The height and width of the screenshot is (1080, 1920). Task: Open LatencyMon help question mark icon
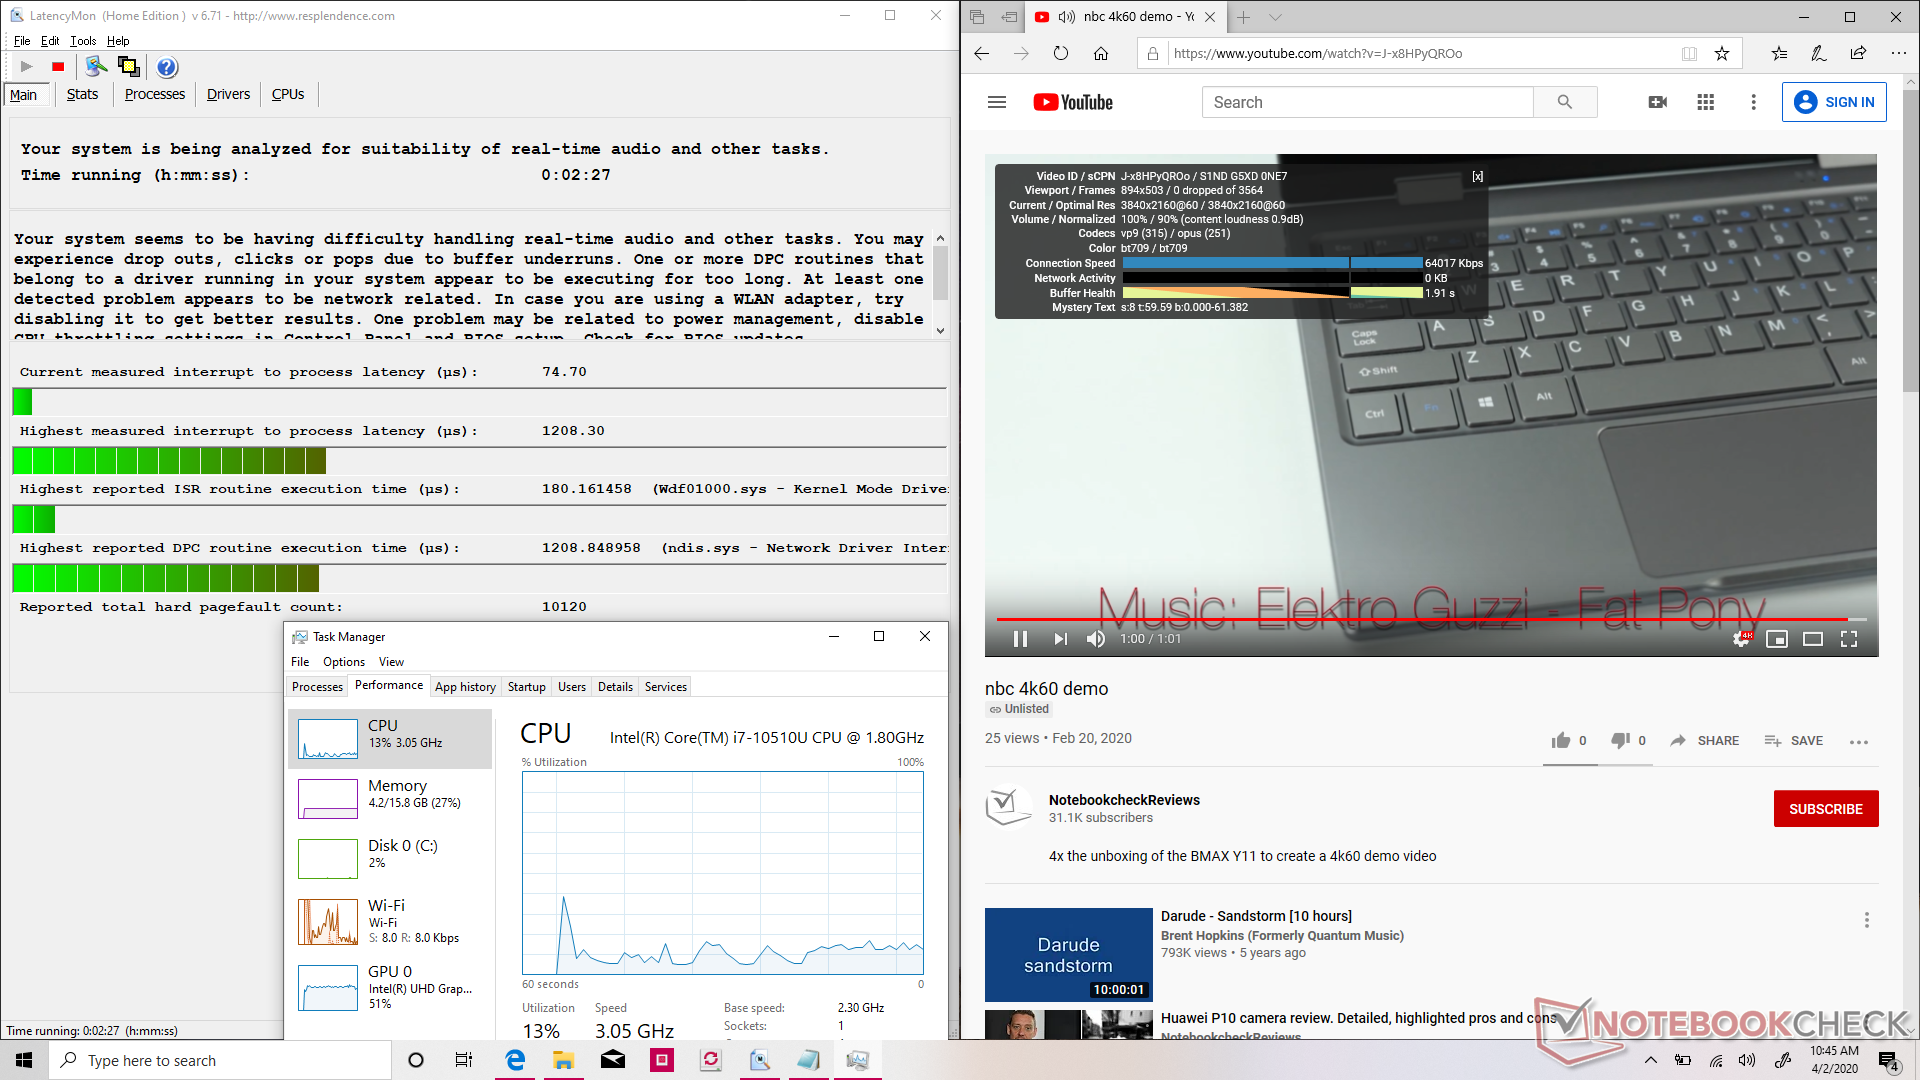tap(167, 67)
